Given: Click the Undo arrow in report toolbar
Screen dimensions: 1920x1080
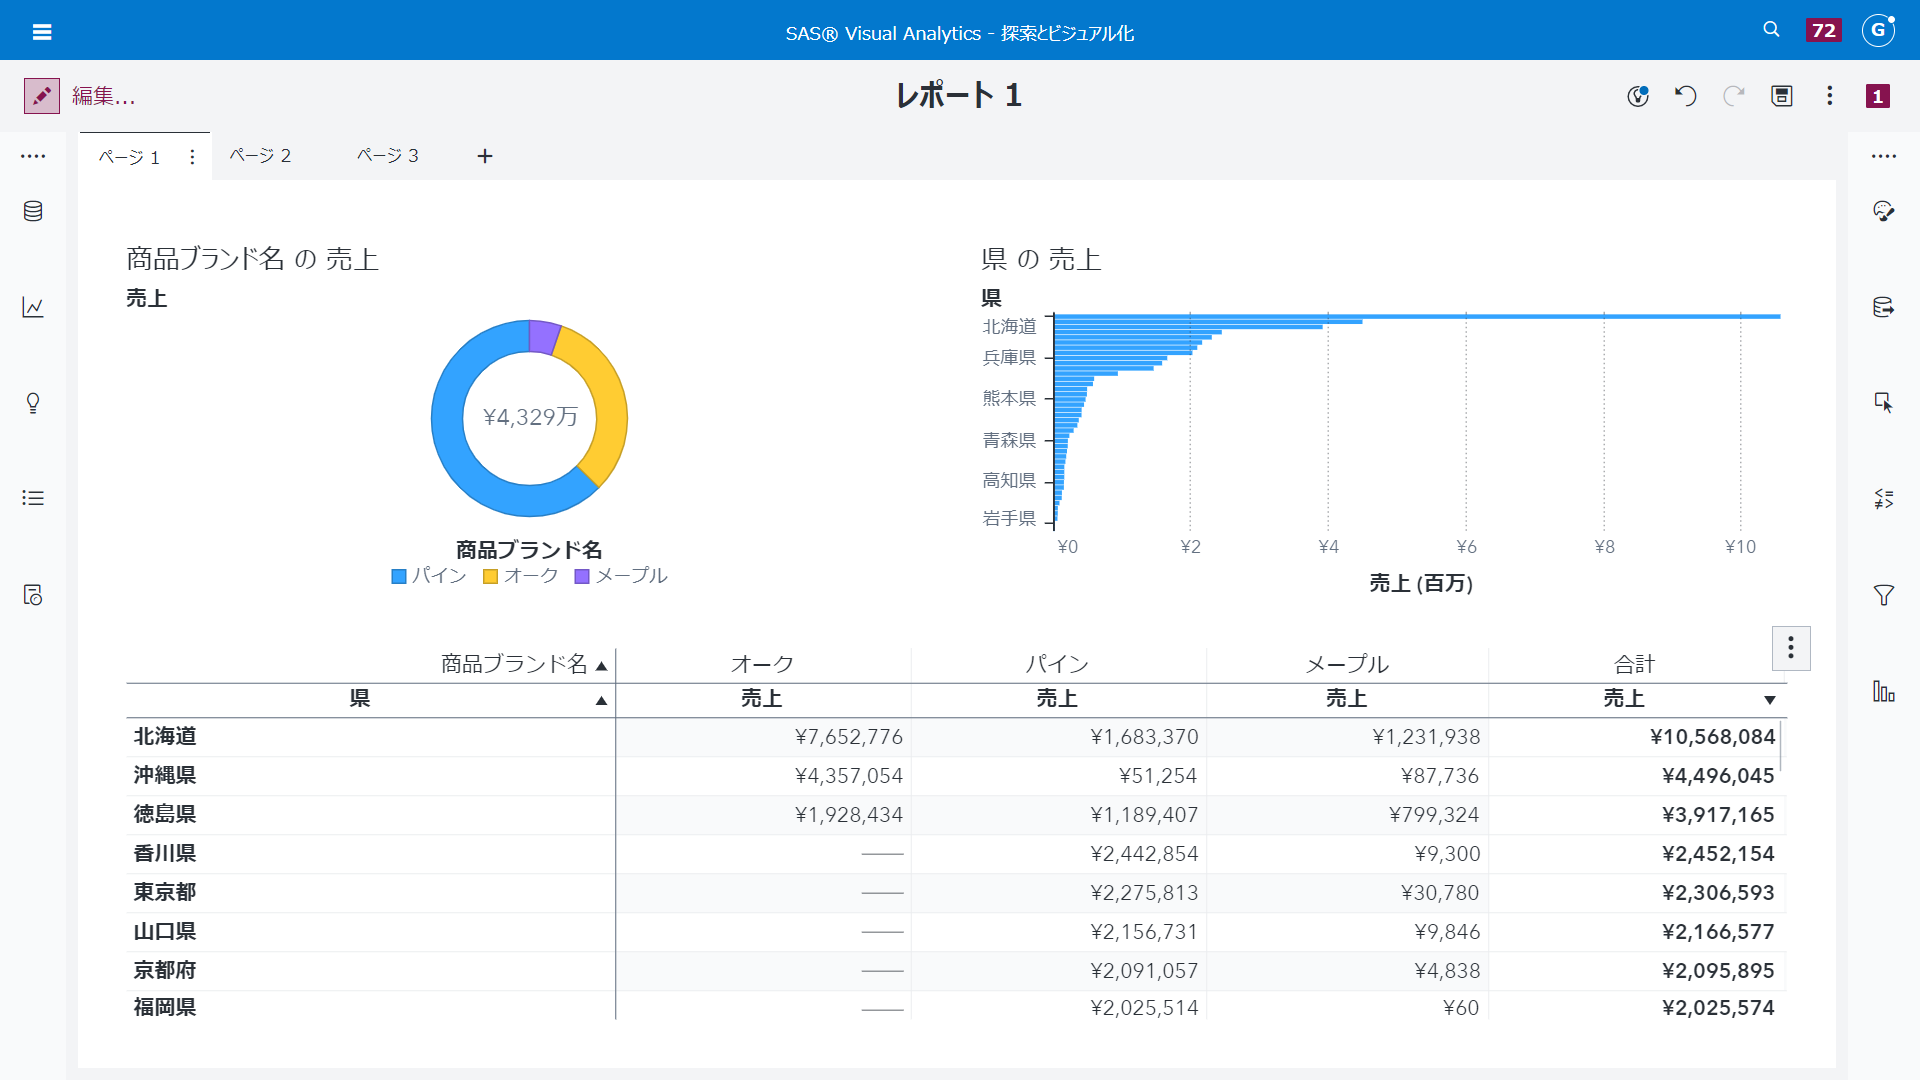Looking at the screenshot, I should point(1686,96).
